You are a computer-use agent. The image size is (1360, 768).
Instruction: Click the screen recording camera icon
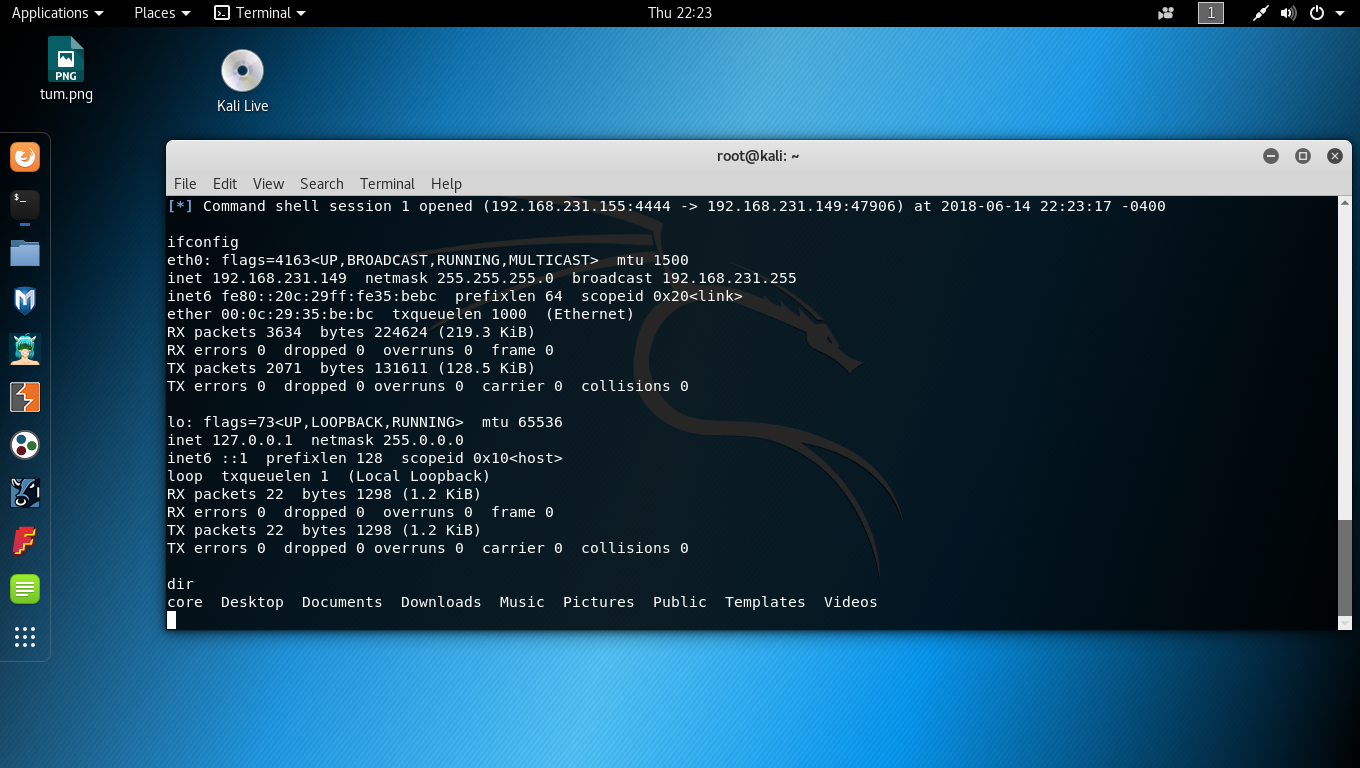1166,13
